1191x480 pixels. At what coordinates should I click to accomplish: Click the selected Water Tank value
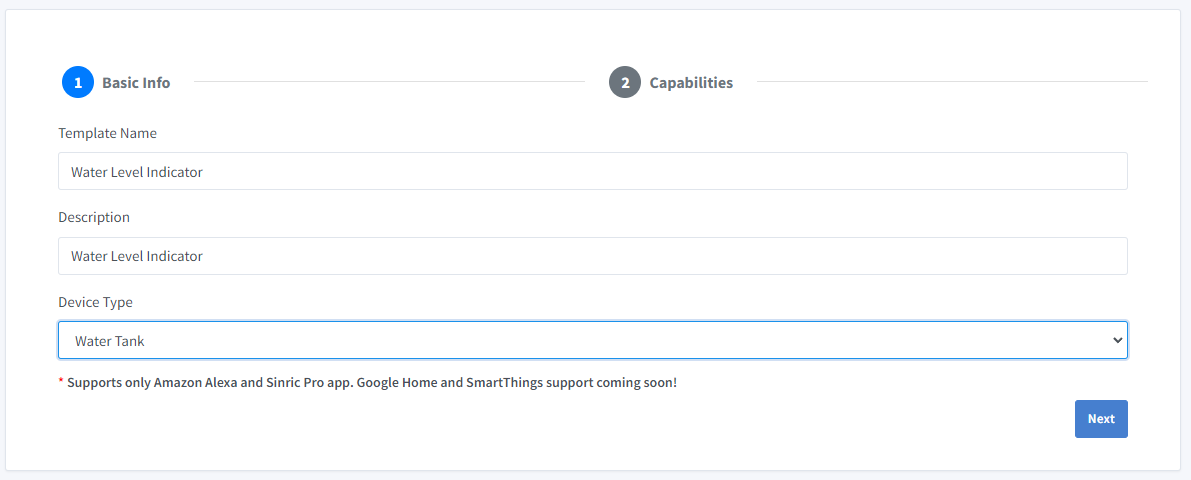(x=110, y=341)
